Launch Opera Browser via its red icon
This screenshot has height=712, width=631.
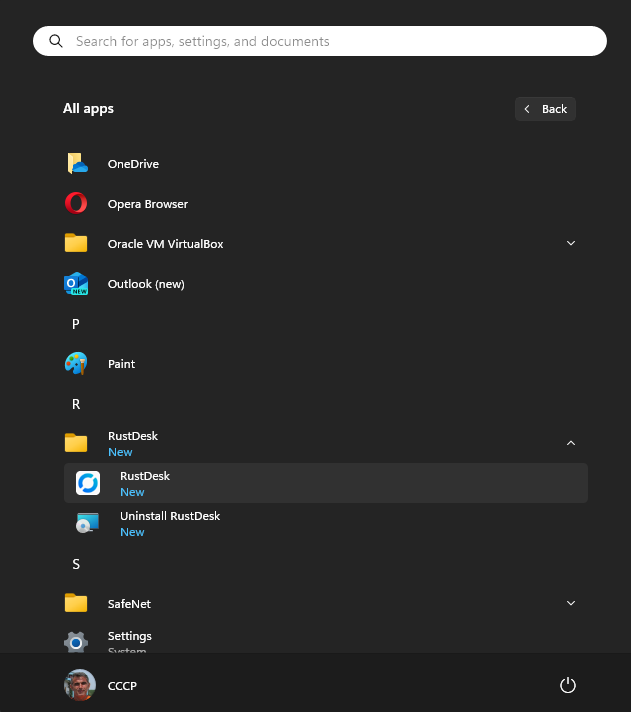76,203
